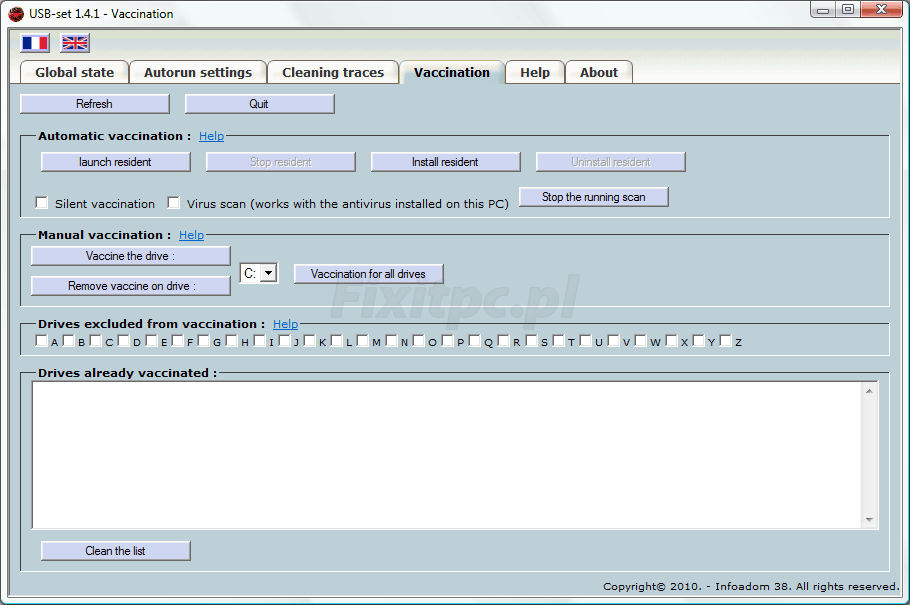Open the Autorun settings tab

[198, 73]
